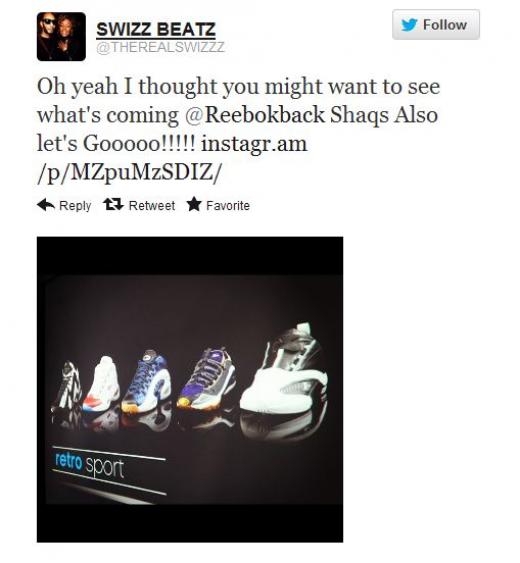Click the Twitter bird icon on Follow
The width and height of the screenshot is (520, 563).
click(409, 25)
